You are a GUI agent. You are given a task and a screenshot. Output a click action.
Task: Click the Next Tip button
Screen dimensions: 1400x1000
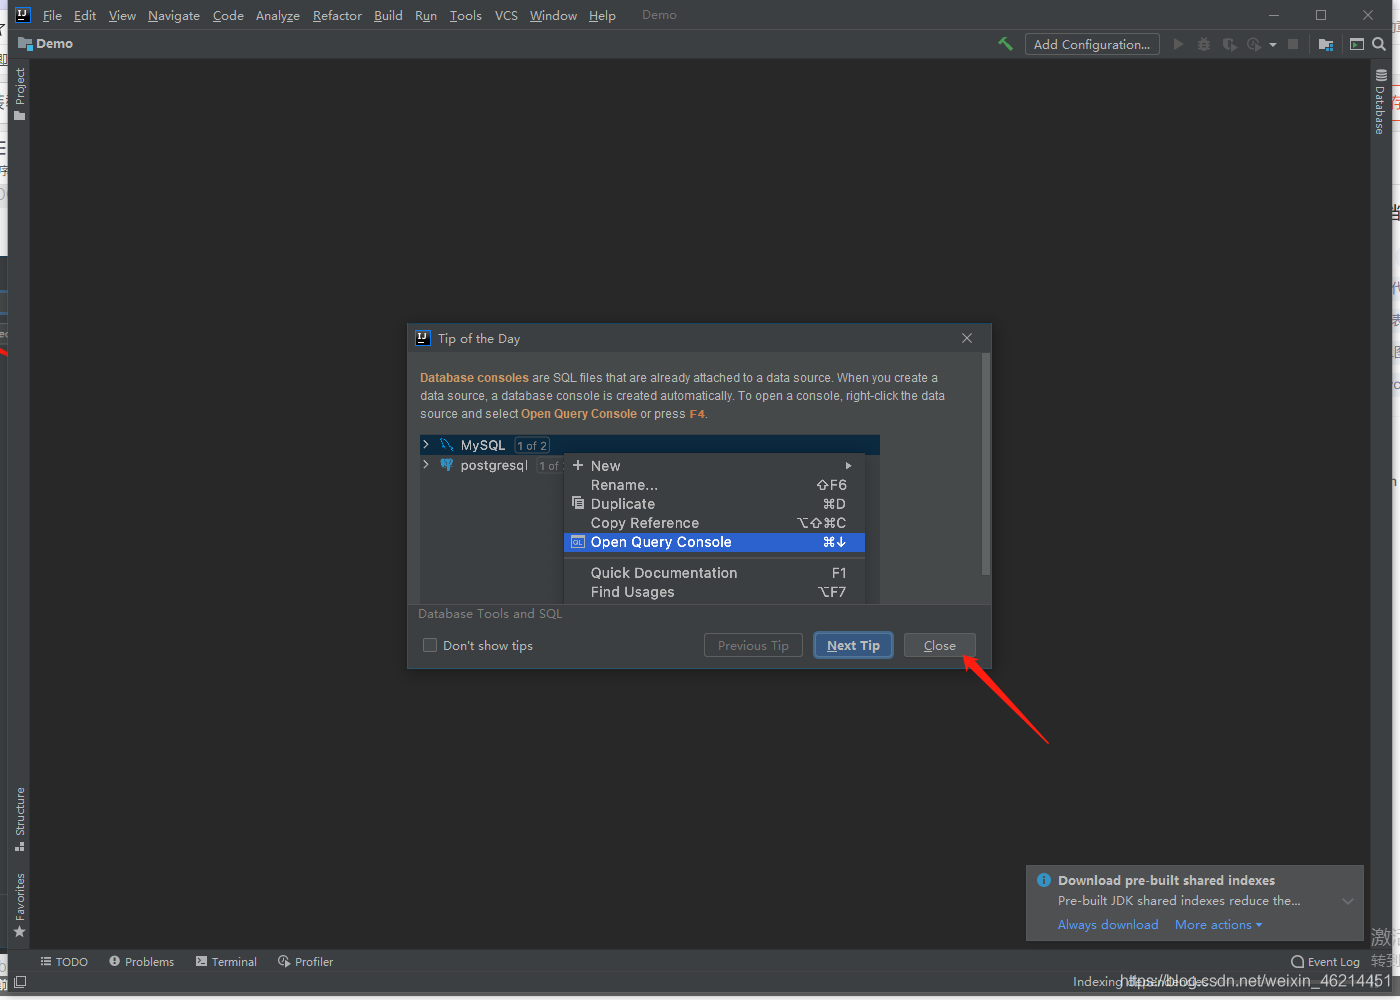(x=853, y=646)
